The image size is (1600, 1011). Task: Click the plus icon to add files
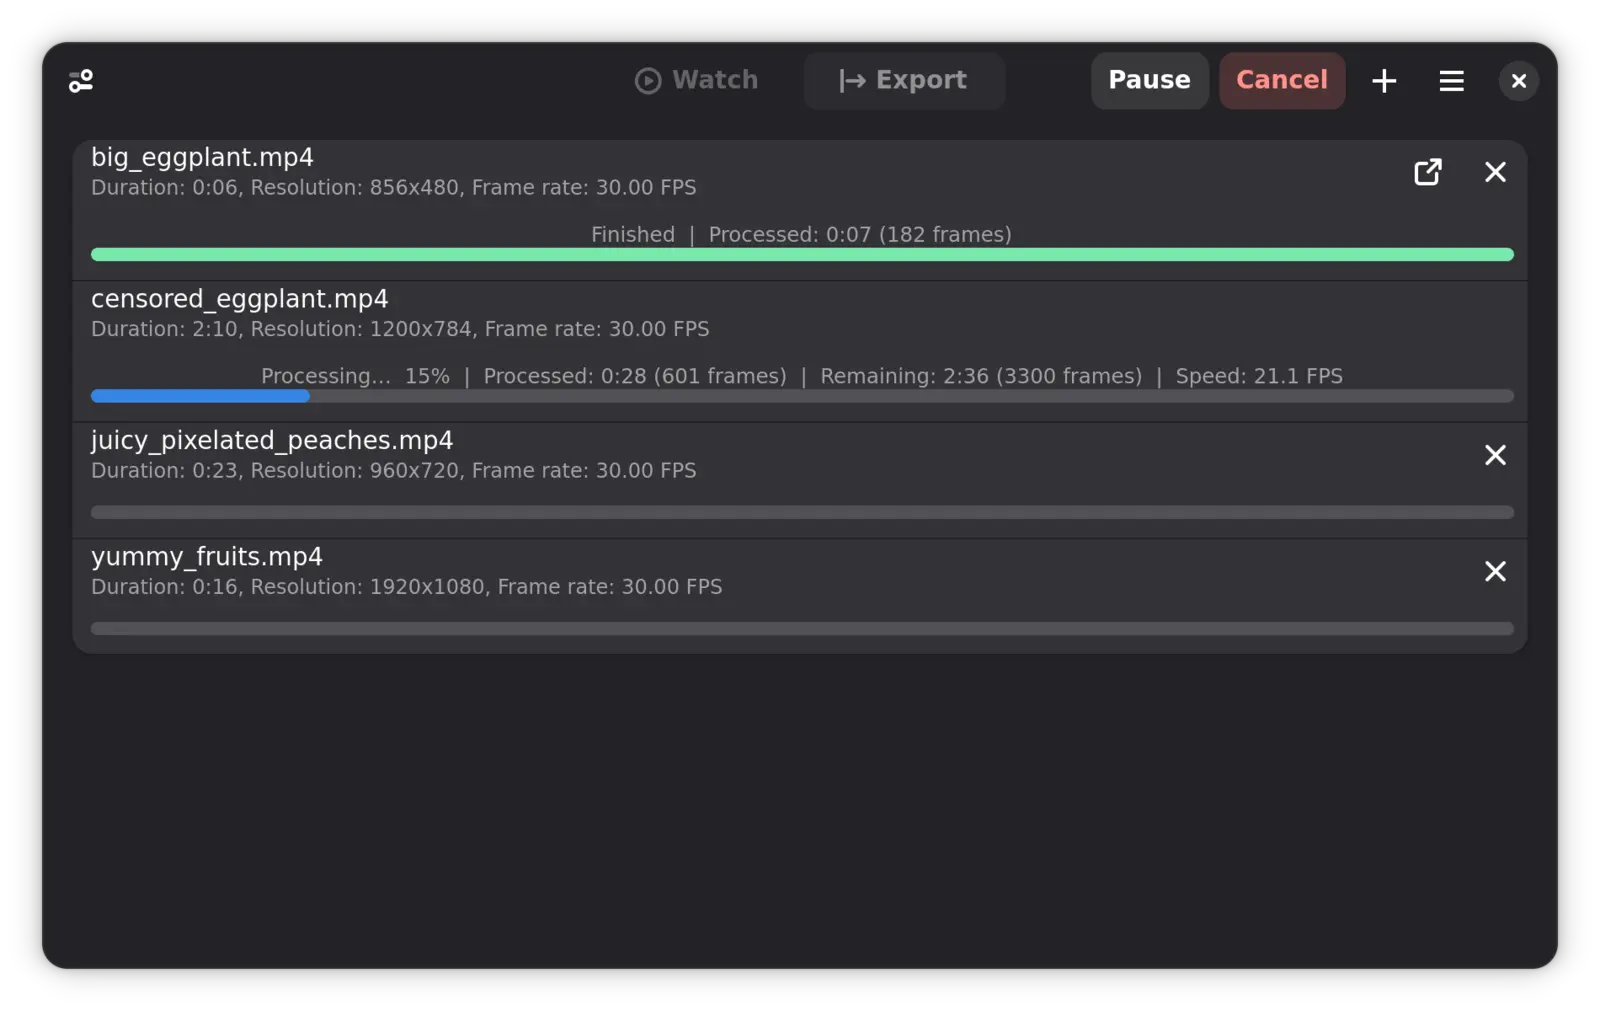coord(1384,81)
